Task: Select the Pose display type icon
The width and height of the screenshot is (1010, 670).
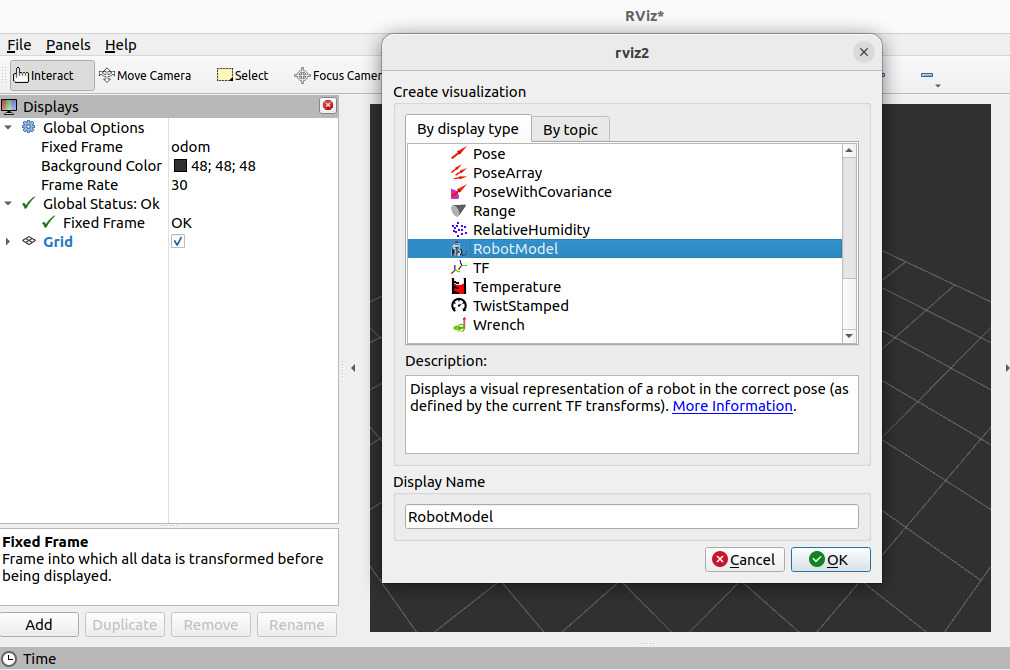Action: (458, 153)
